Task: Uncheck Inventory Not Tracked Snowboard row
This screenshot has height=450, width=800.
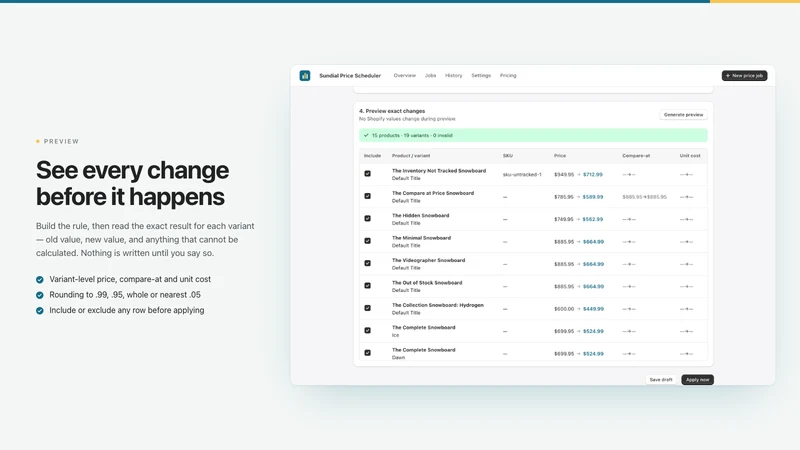Action: 367,173
